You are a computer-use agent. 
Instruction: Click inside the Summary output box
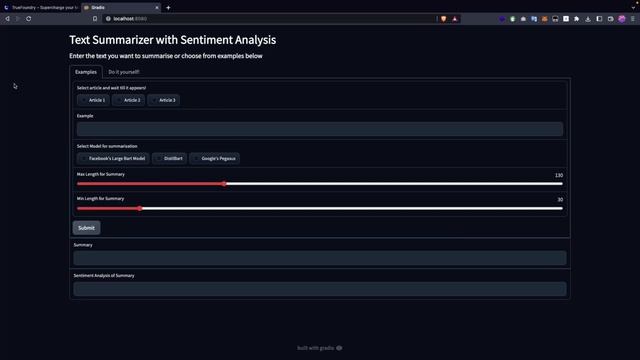pos(320,258)
